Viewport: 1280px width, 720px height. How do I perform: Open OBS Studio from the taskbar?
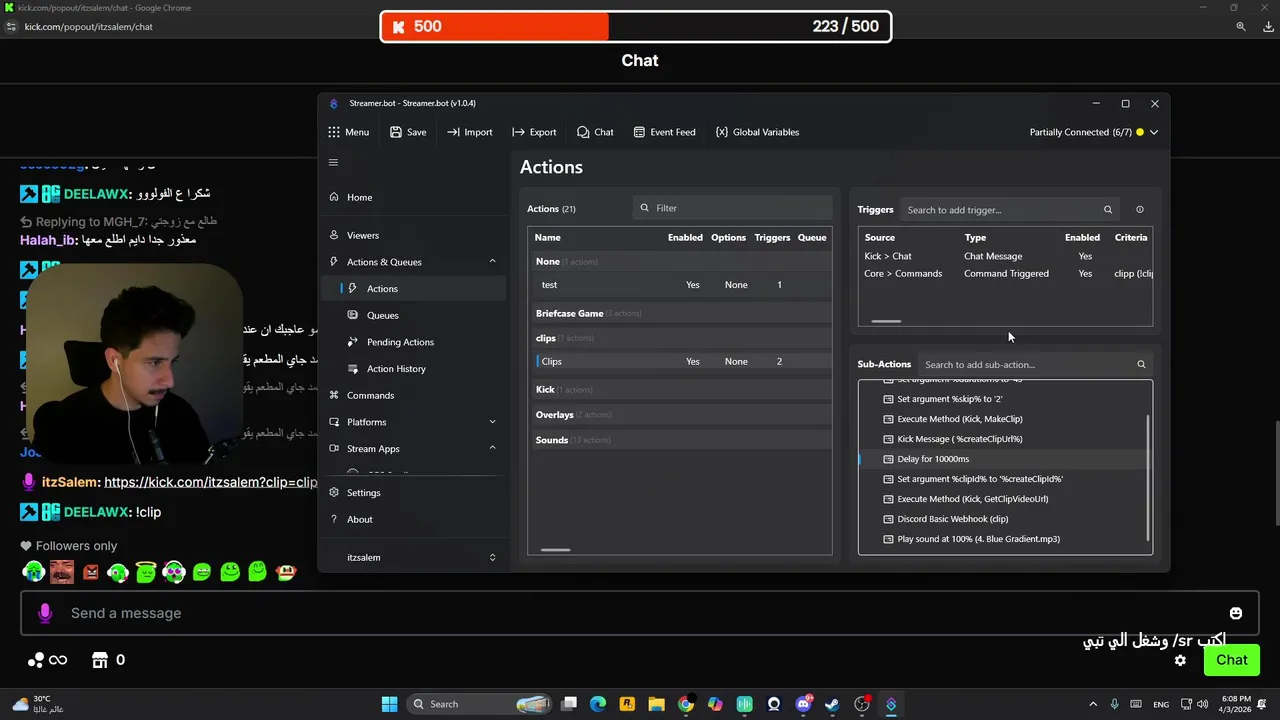(x=862, y=704)
